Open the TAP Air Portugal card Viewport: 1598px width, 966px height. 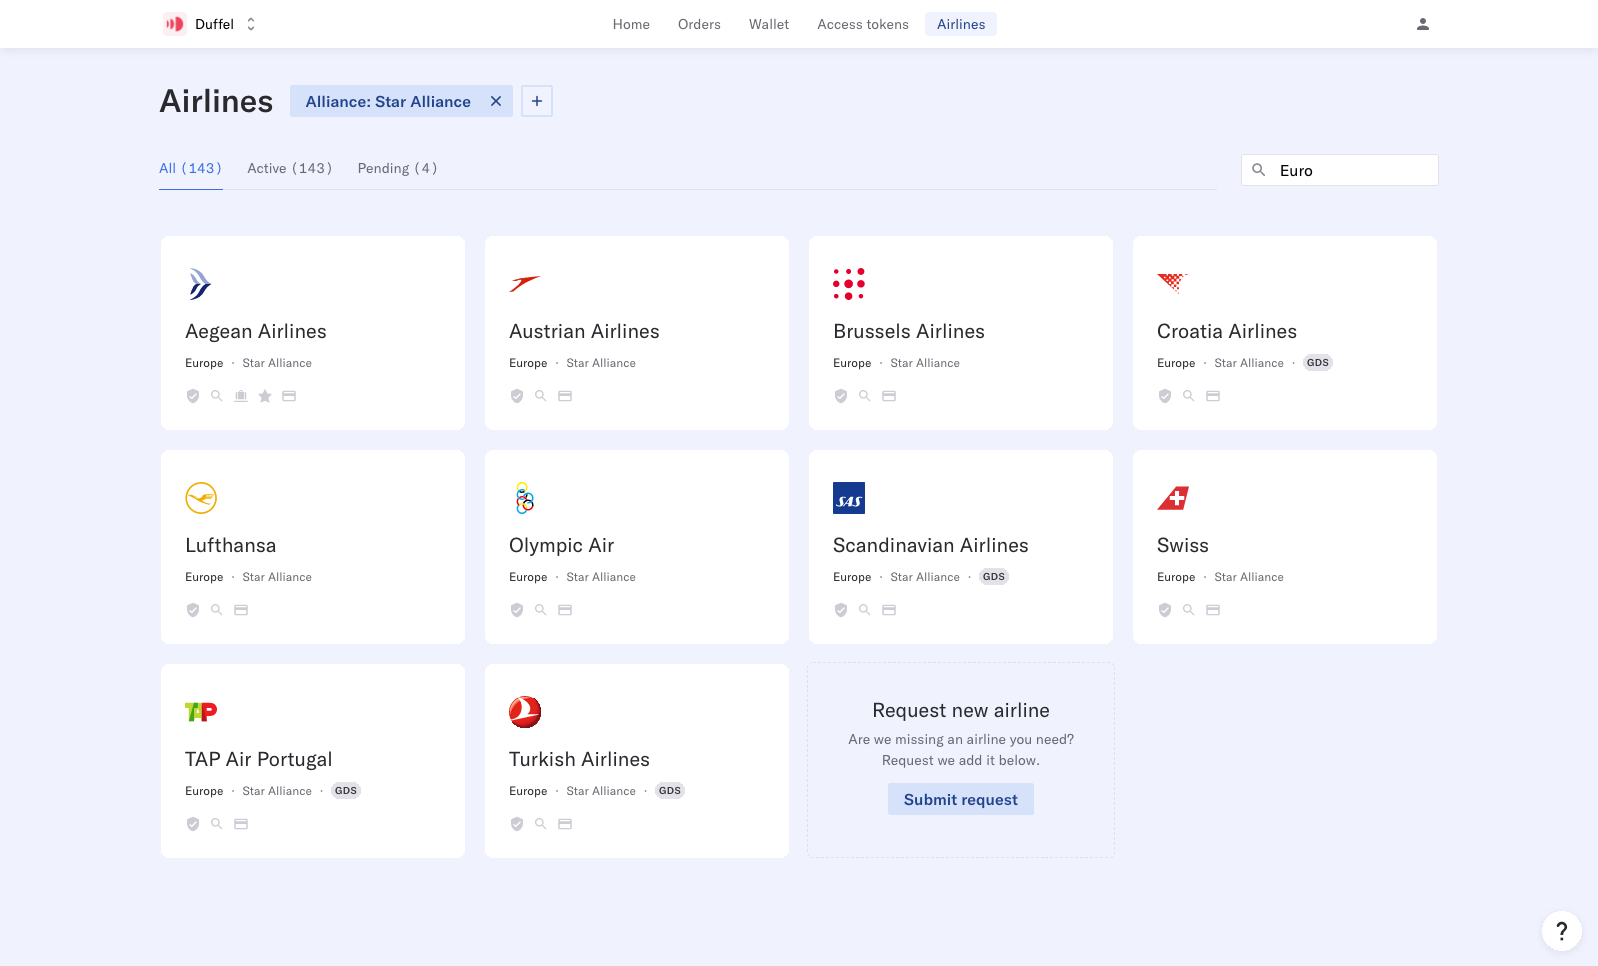tap(313, 761)
